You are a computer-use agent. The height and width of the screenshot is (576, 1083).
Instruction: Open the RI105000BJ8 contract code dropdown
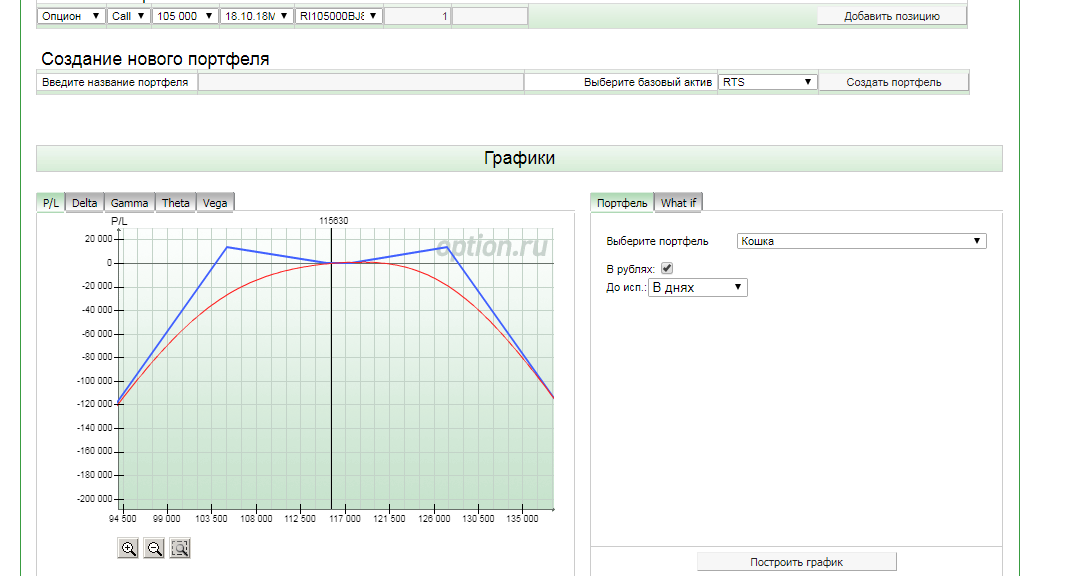coord(338,16)
